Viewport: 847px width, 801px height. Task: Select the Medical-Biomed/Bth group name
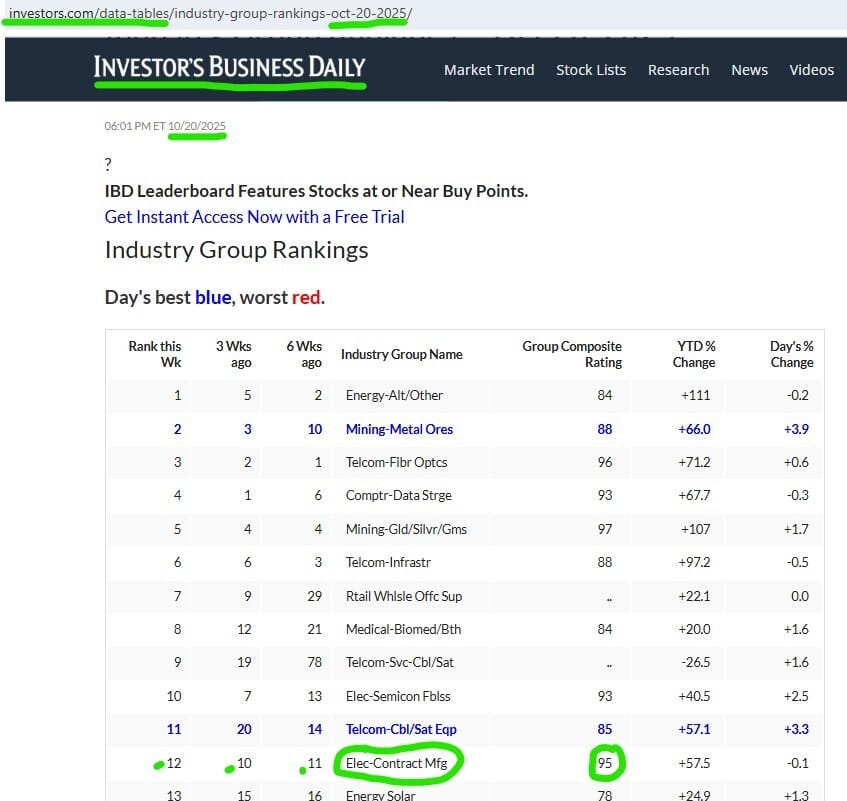coord(404,629)
